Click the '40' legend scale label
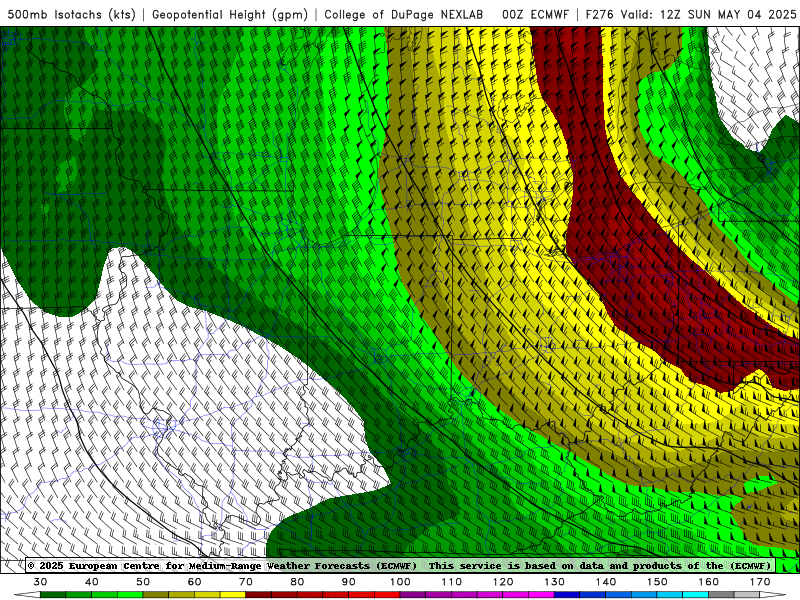 click(92, 582)
